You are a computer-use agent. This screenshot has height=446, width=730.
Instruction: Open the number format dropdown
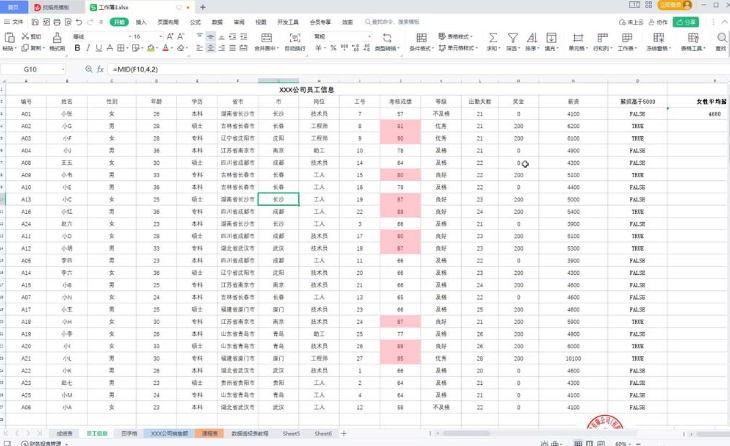point(370,36)
